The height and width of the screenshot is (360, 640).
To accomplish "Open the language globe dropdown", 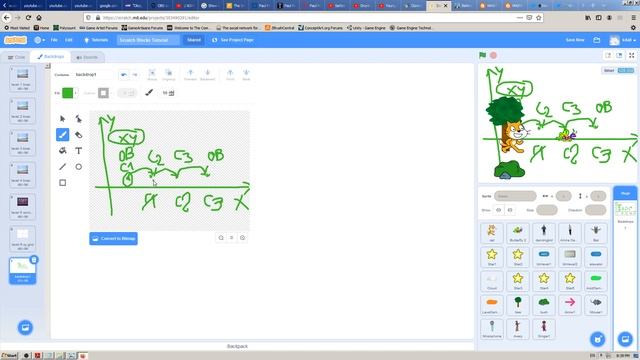I will point(40,40).
